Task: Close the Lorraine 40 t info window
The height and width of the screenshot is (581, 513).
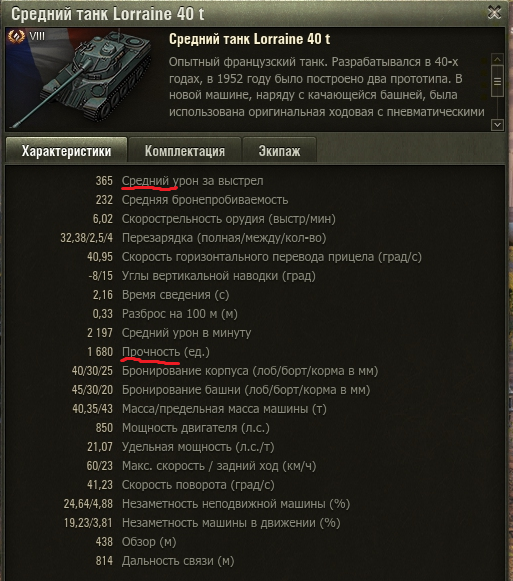Action: 494,13
